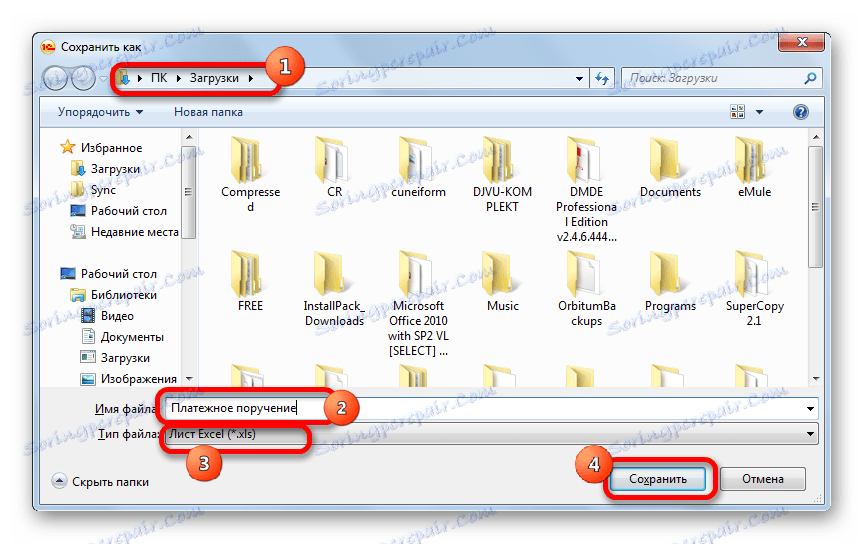Click the Forward navigation arrow

click(83, 78)
